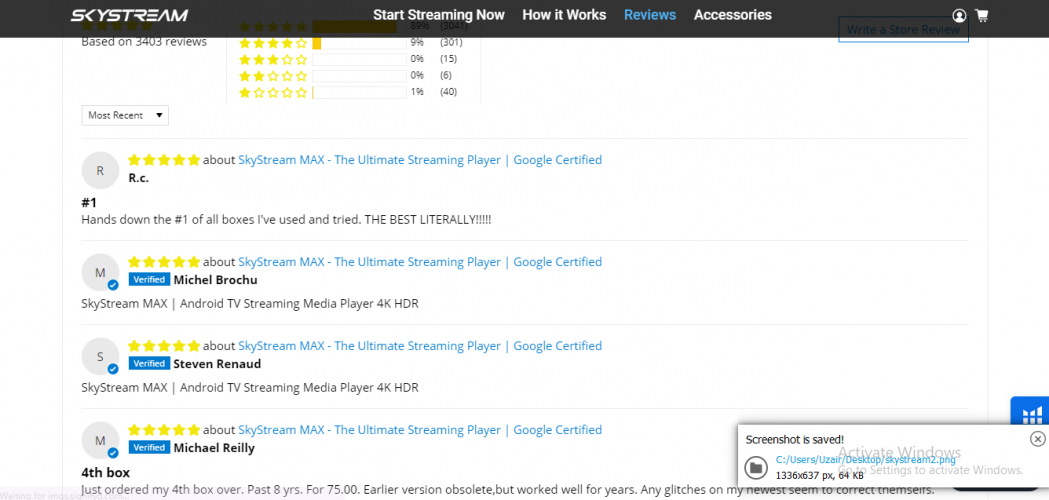Click the star rating on Michael Reilly's review
Image resolution: width=1049 pixels, height=500 pixels.
click(x=164, y=430)
